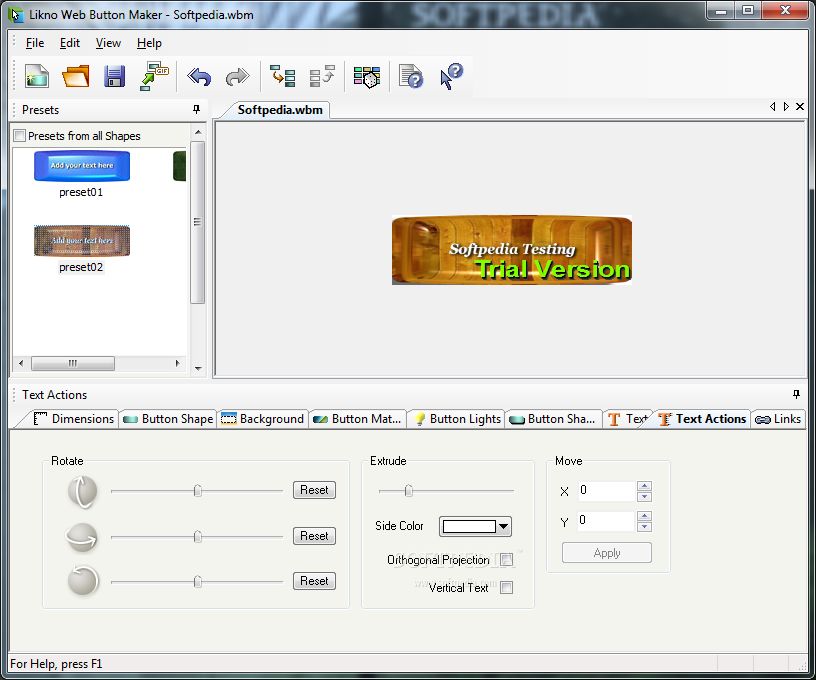Click the greyed save preset icon

322,76
